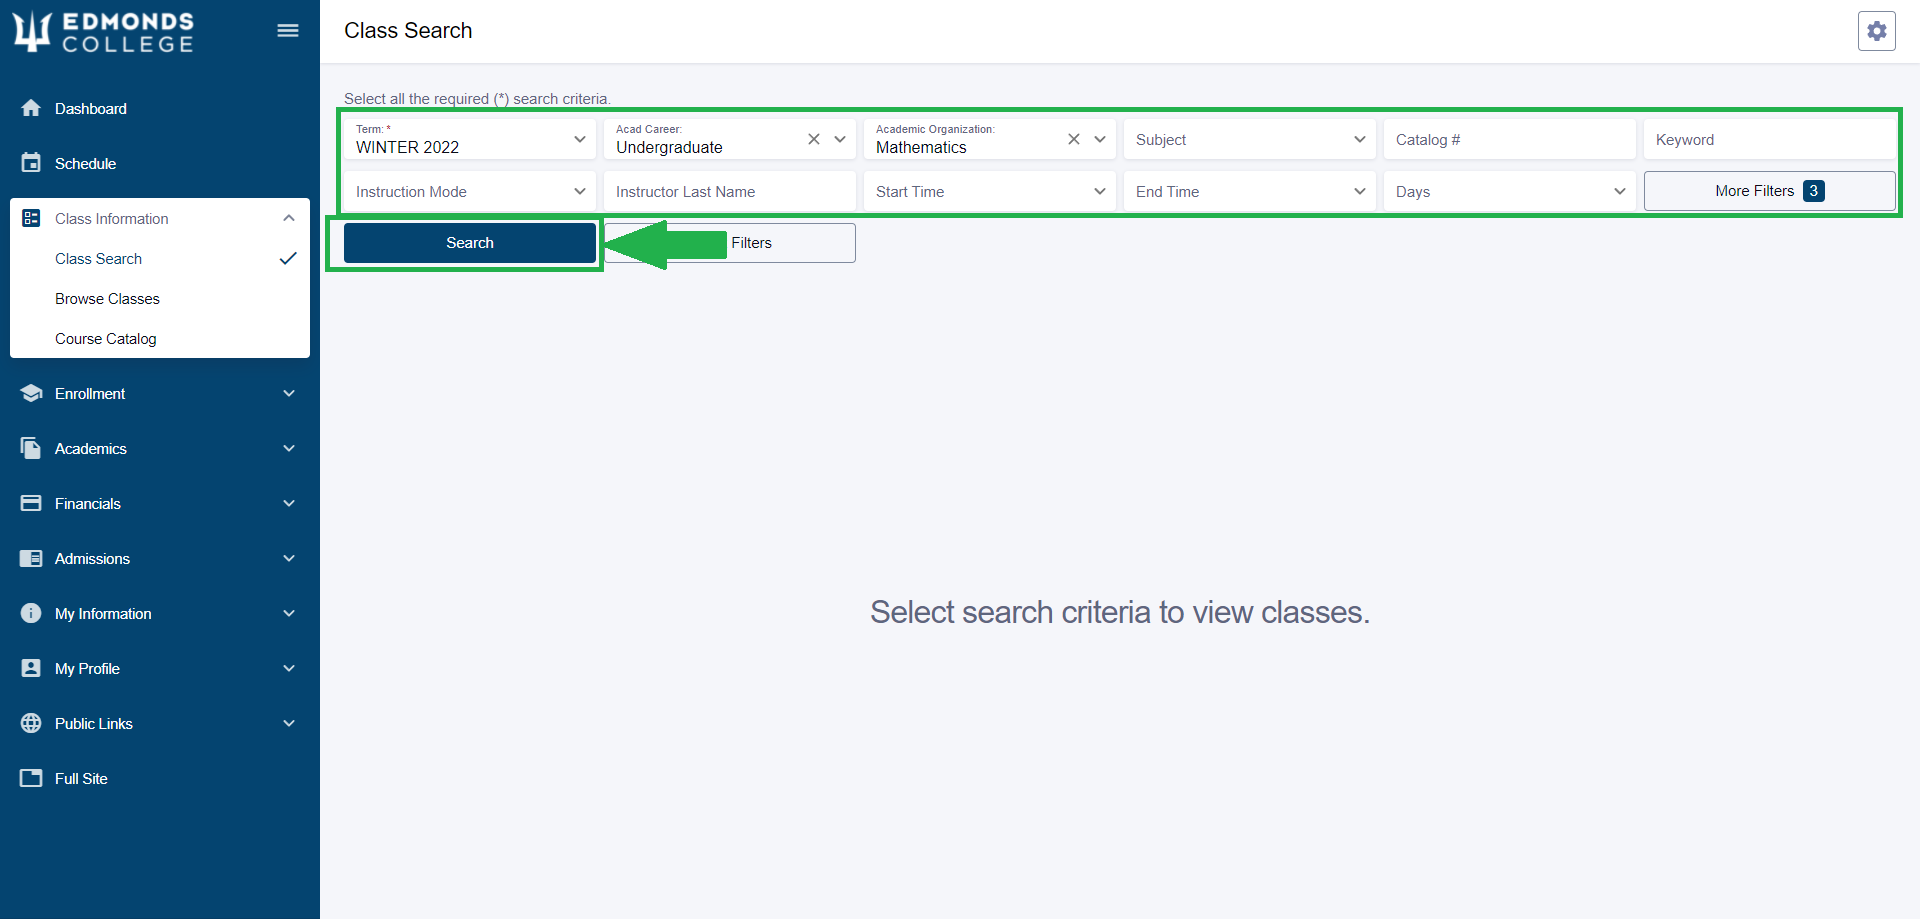Open settings gear icon
The height and width of the screenshot is (919, 1920).
click(1877, 31)
